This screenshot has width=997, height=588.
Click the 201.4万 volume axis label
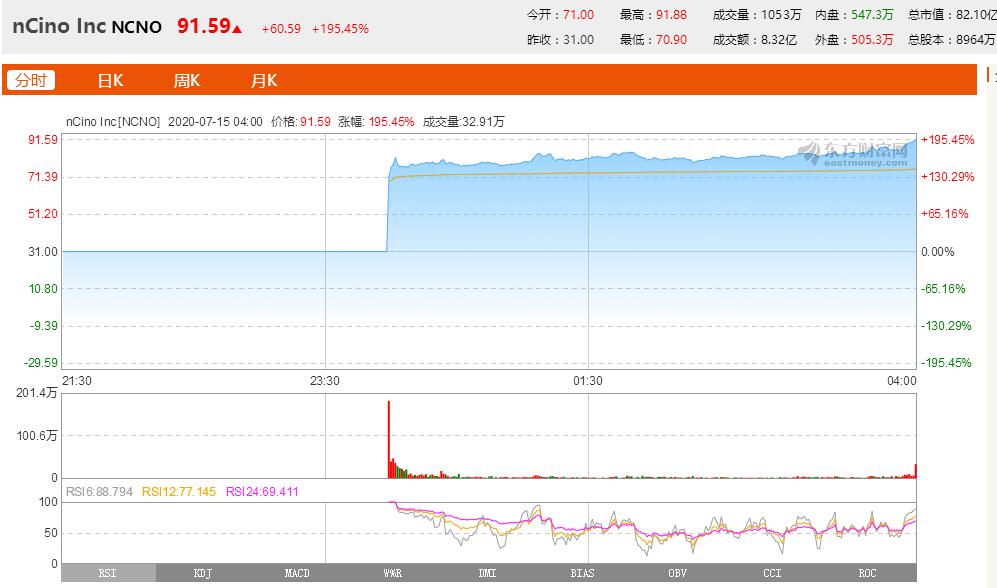click(x=36, y=393)
